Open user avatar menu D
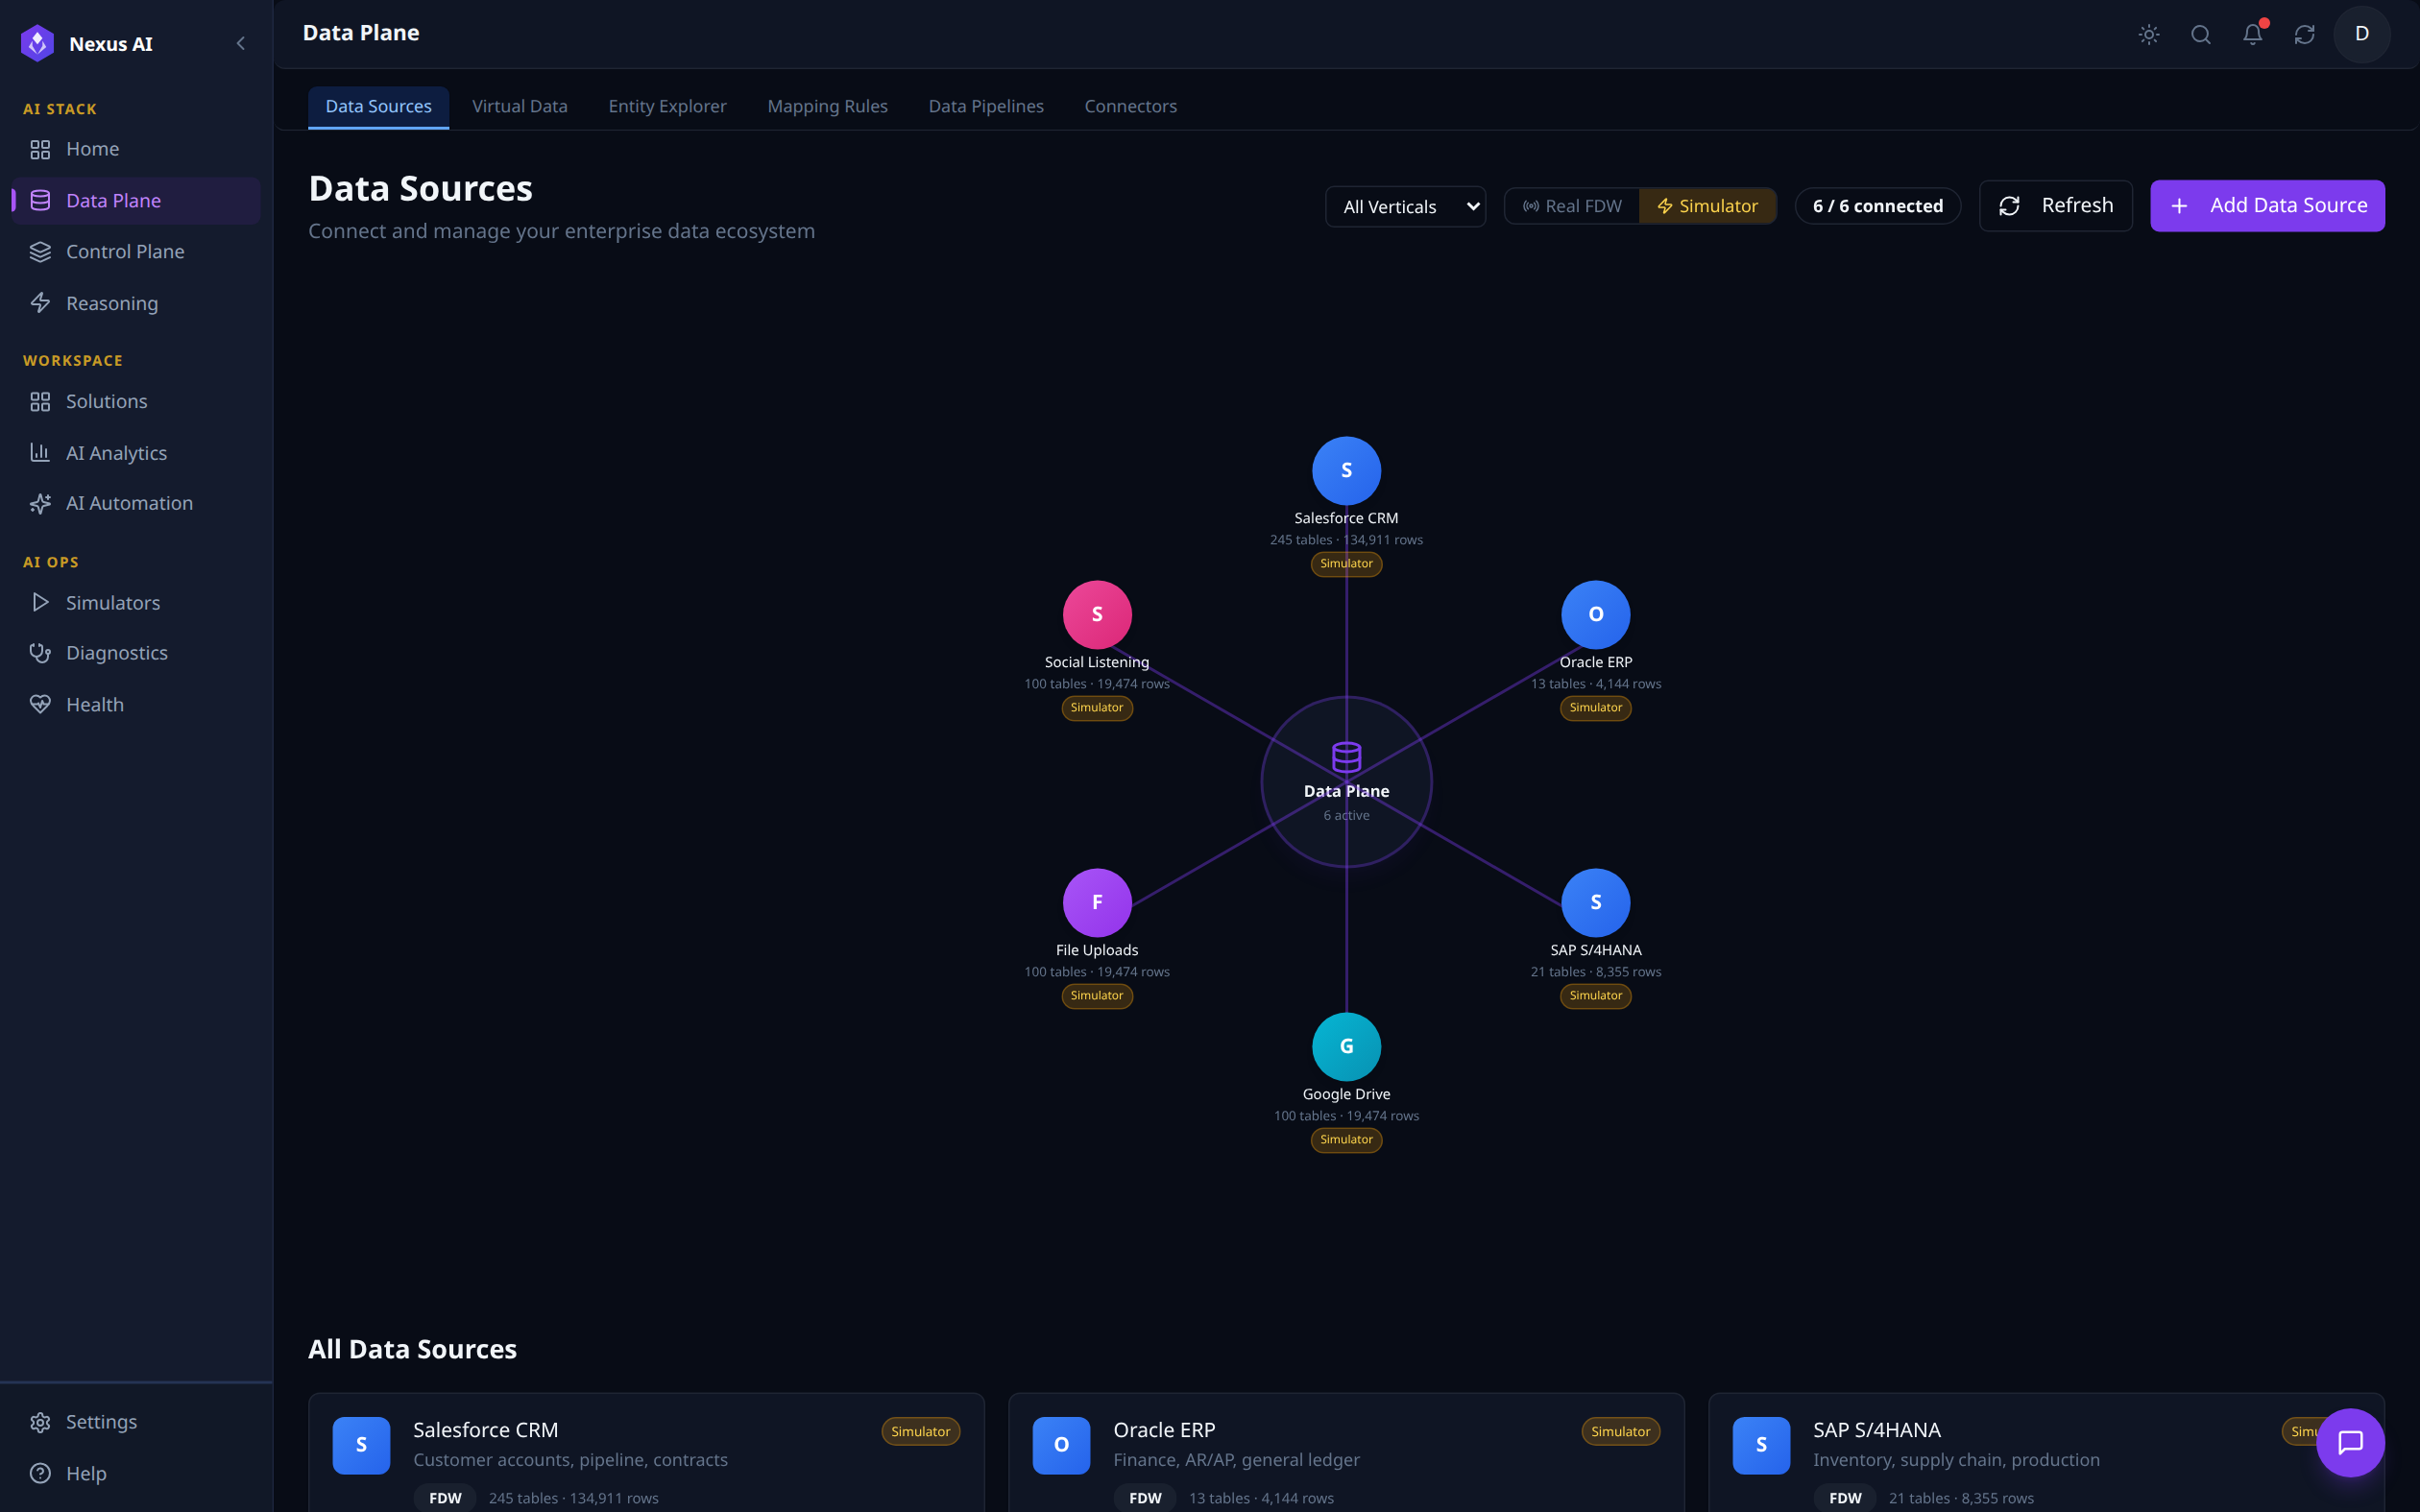The height and width of the screenshot is (1512, 2420). (x=2362, y=34)
